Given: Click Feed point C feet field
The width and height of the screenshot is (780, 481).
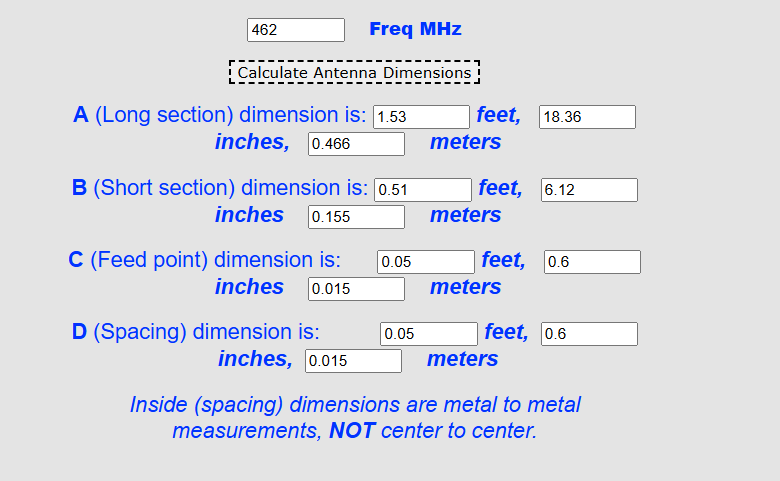Looking at the screenshot, I should tap(425, 262).
